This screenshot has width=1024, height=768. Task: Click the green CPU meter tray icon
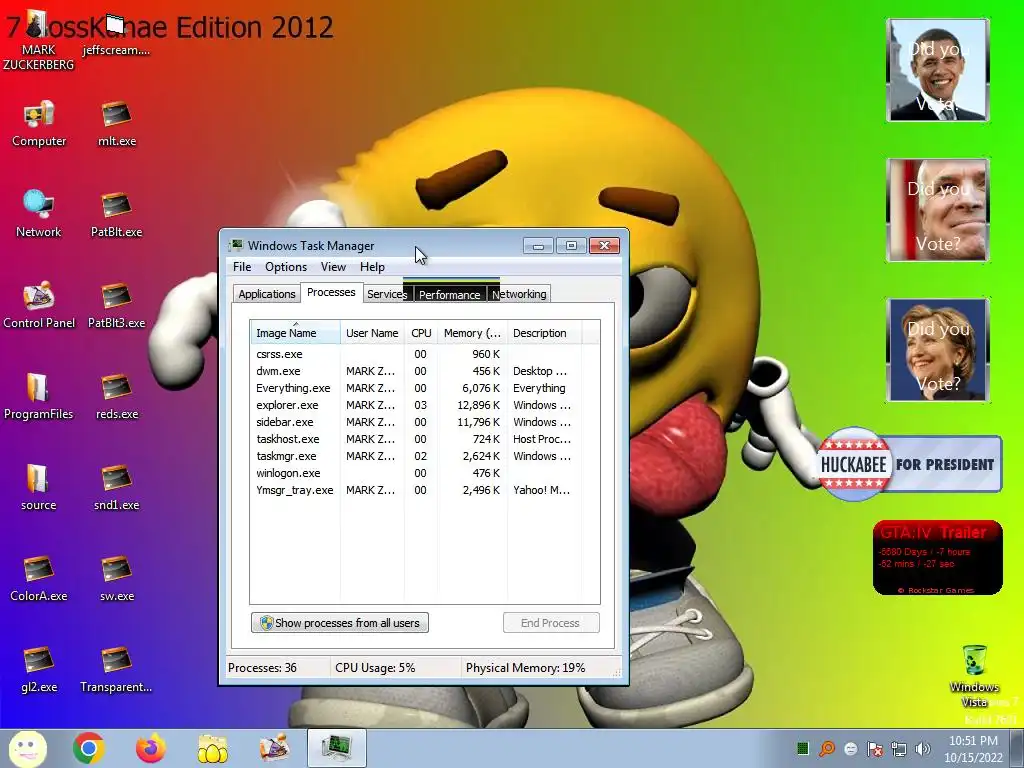tap(803, 749)
